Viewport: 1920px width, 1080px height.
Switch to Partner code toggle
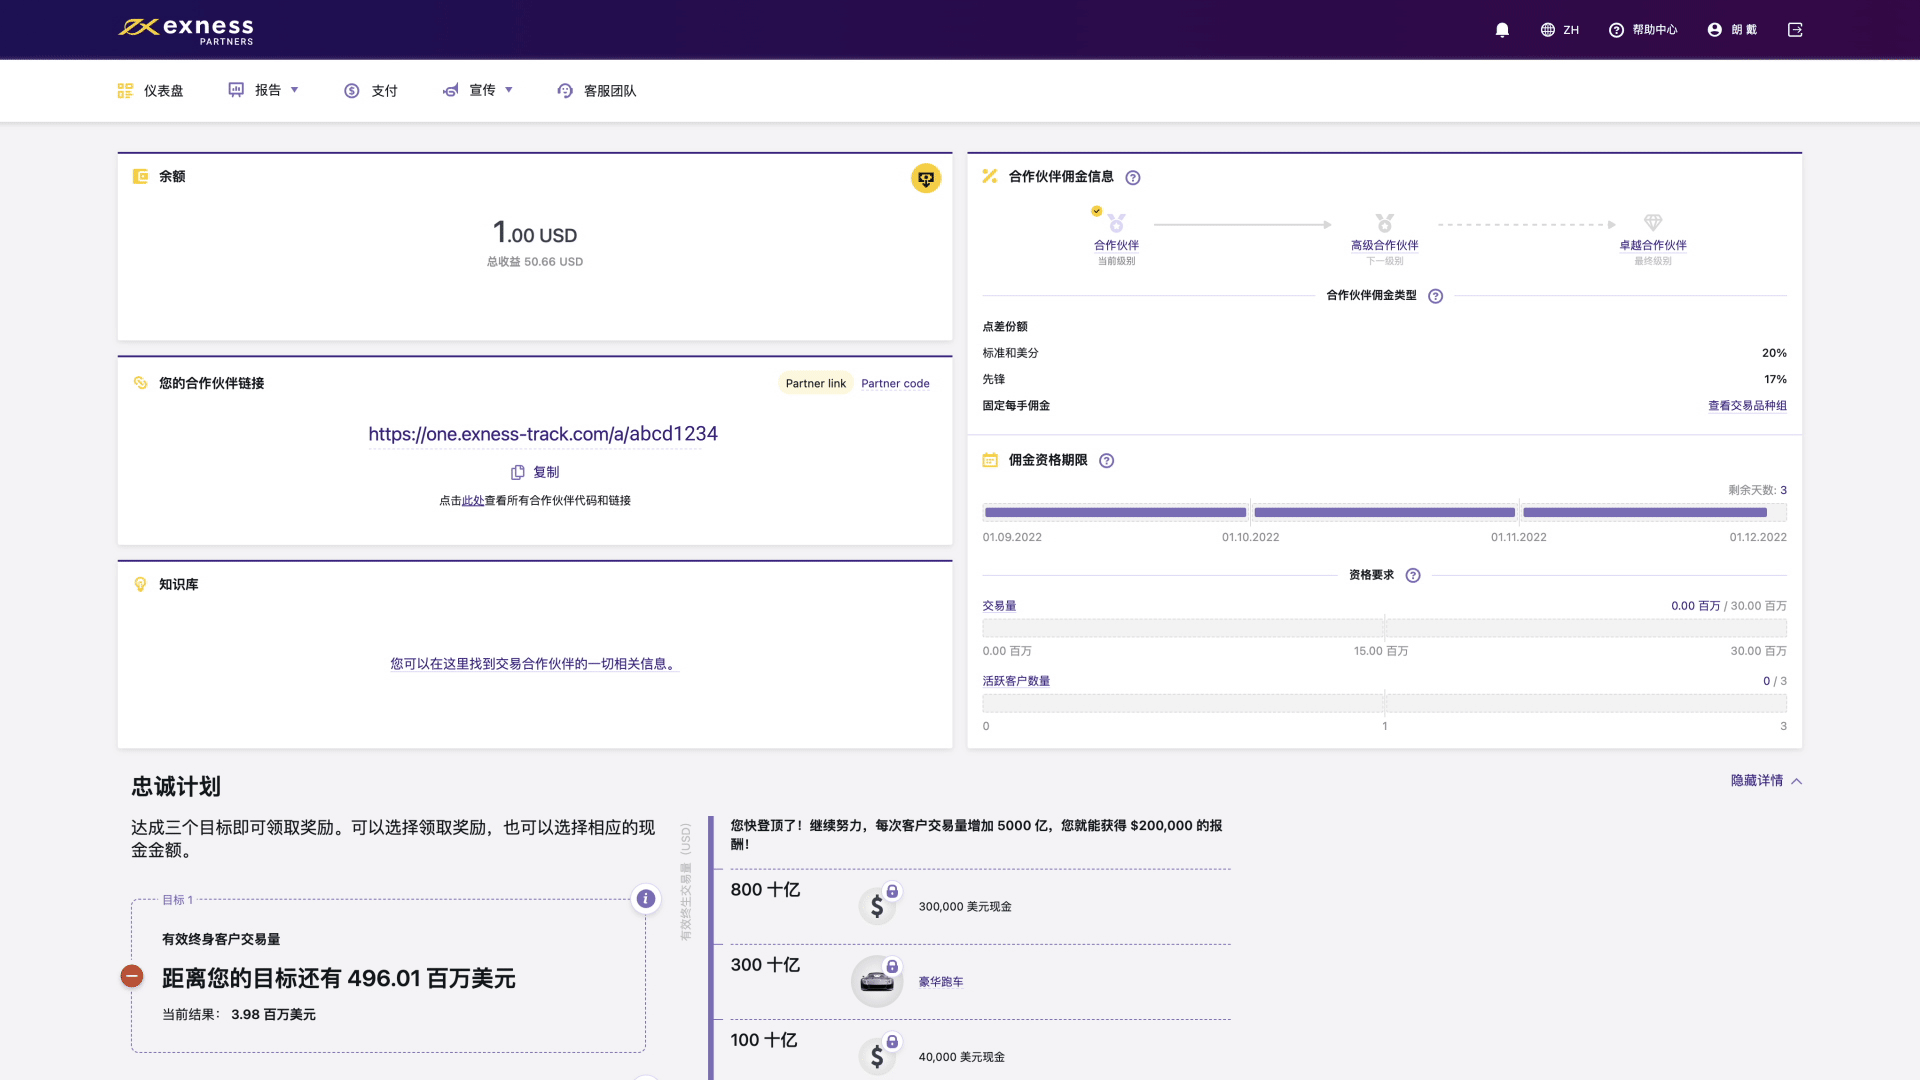[895, 384]
